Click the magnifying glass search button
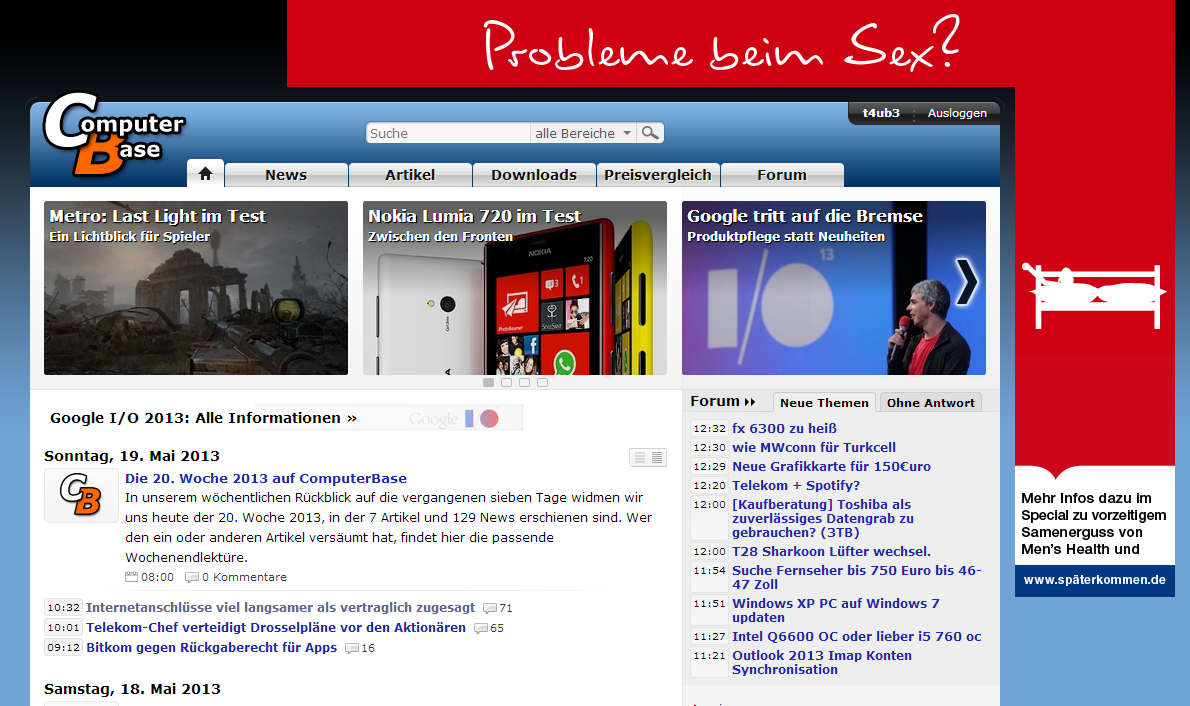Viewport: 1190px width, 706px height. [650, 133]
